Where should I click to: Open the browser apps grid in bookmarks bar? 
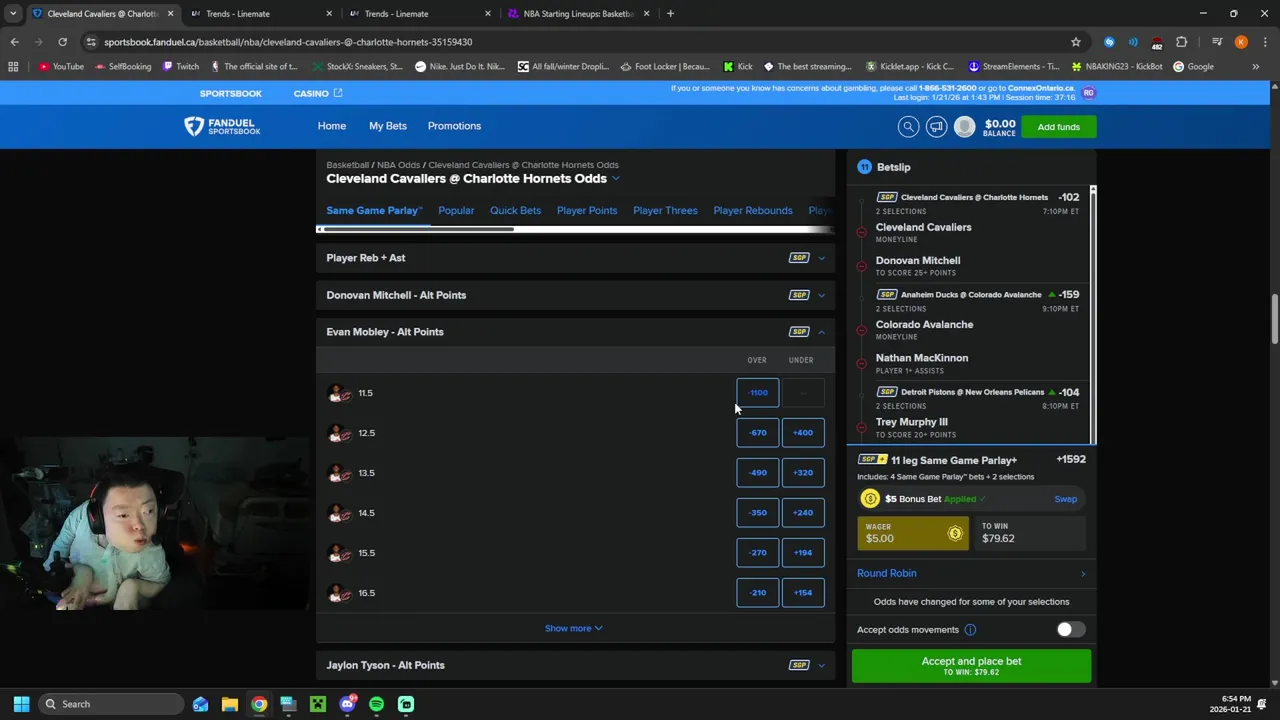[x=13, y=67]
